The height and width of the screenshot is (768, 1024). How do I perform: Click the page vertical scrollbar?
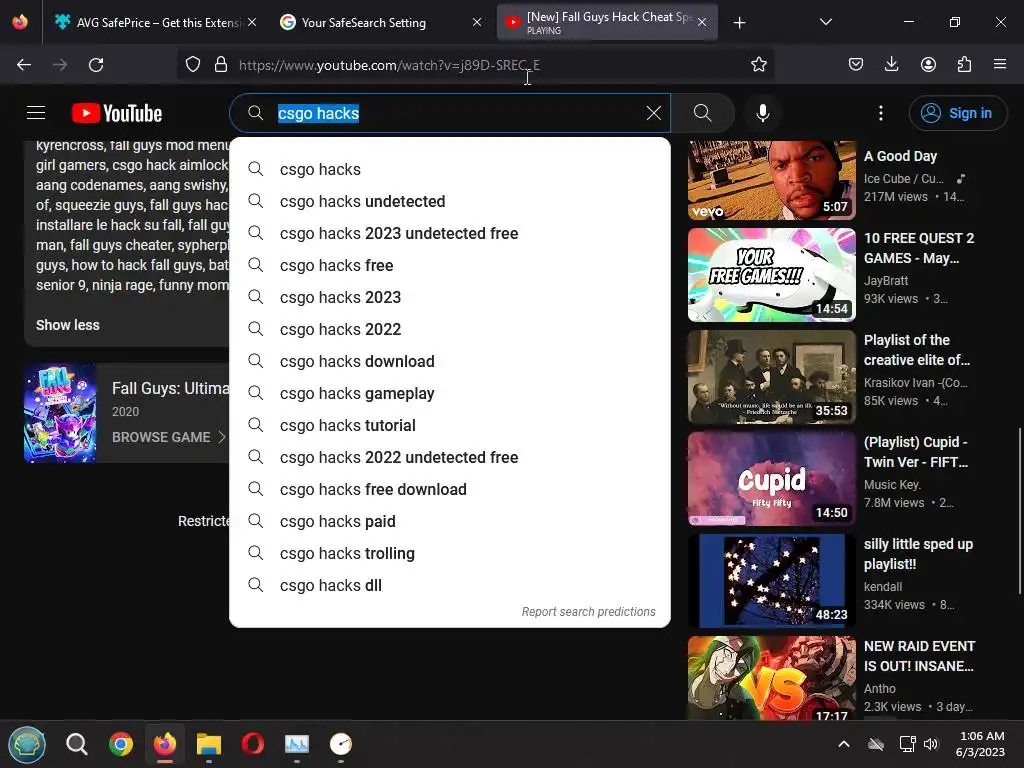pos(1019,511)
